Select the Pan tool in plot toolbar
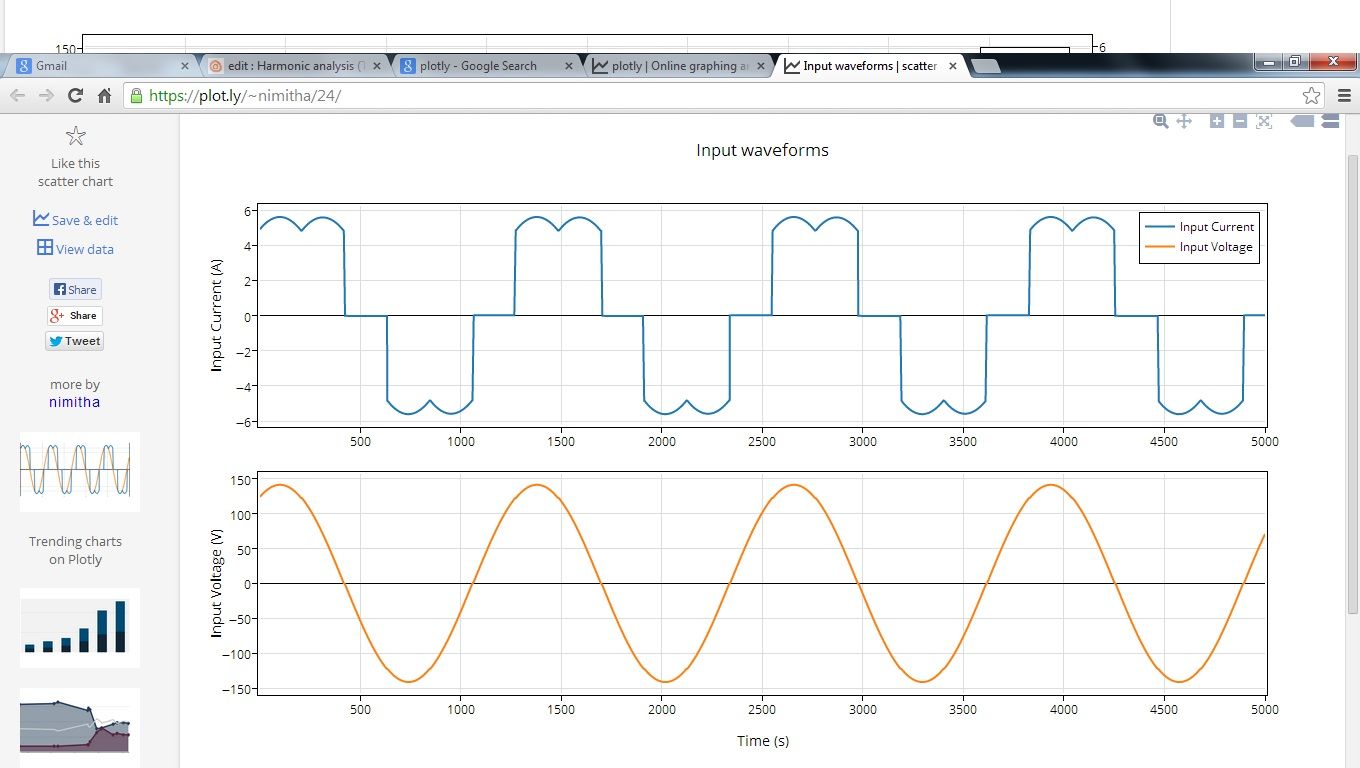 [1184, 121]
